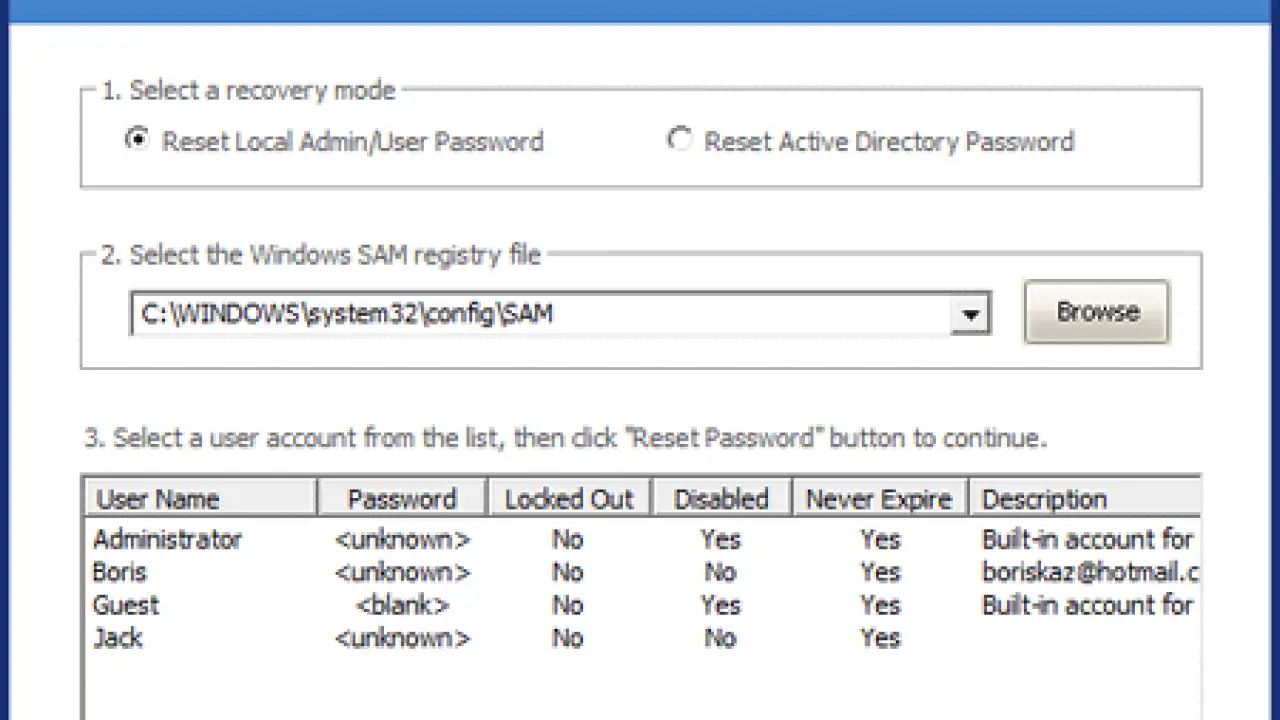Screen dimensions: 1280x720
Task: Click Never Expire Yes cell for Boris
Action: [x=880, y=573]
